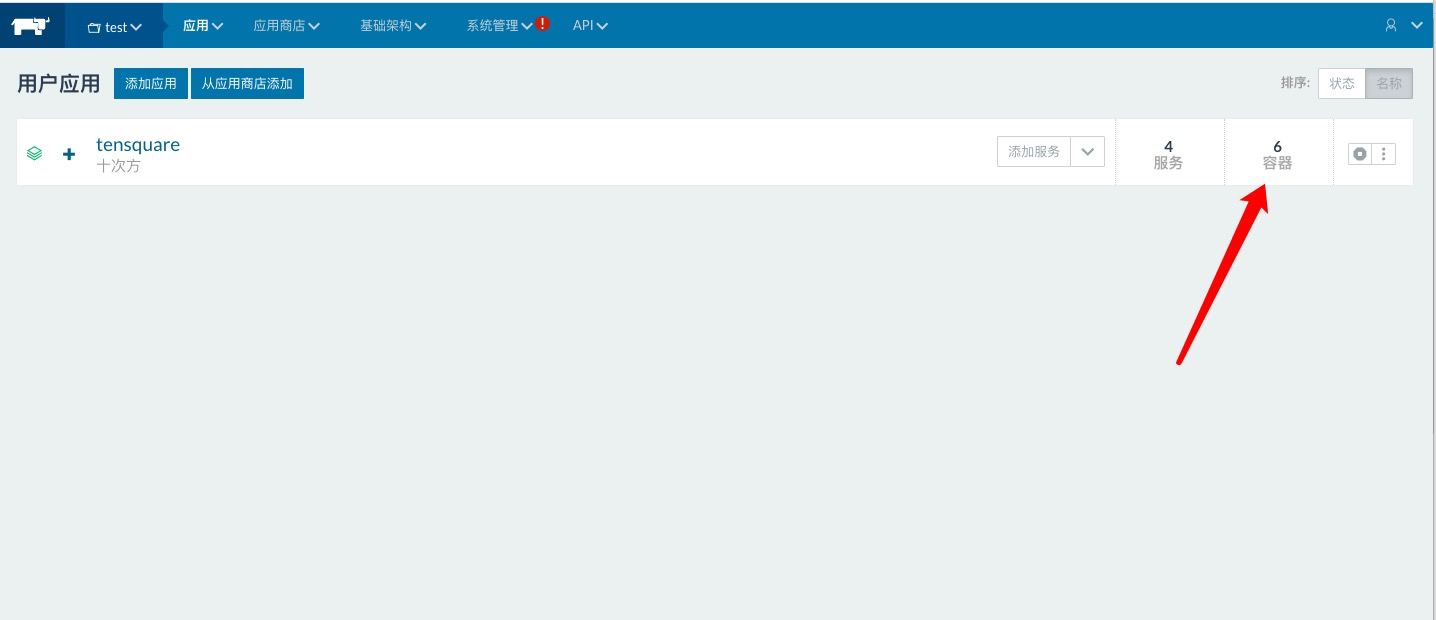
Task: Open the test environment dropdown
Action: pos(115,27)
